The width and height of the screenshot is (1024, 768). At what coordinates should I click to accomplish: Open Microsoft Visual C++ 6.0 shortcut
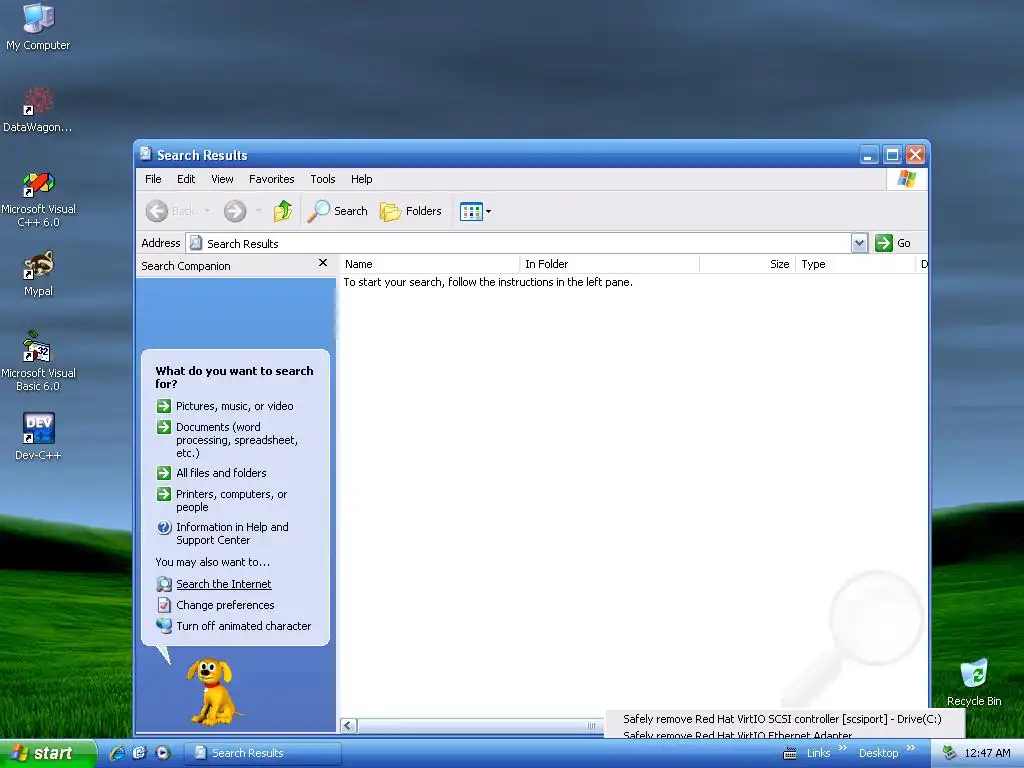click(x=38, y=199)
